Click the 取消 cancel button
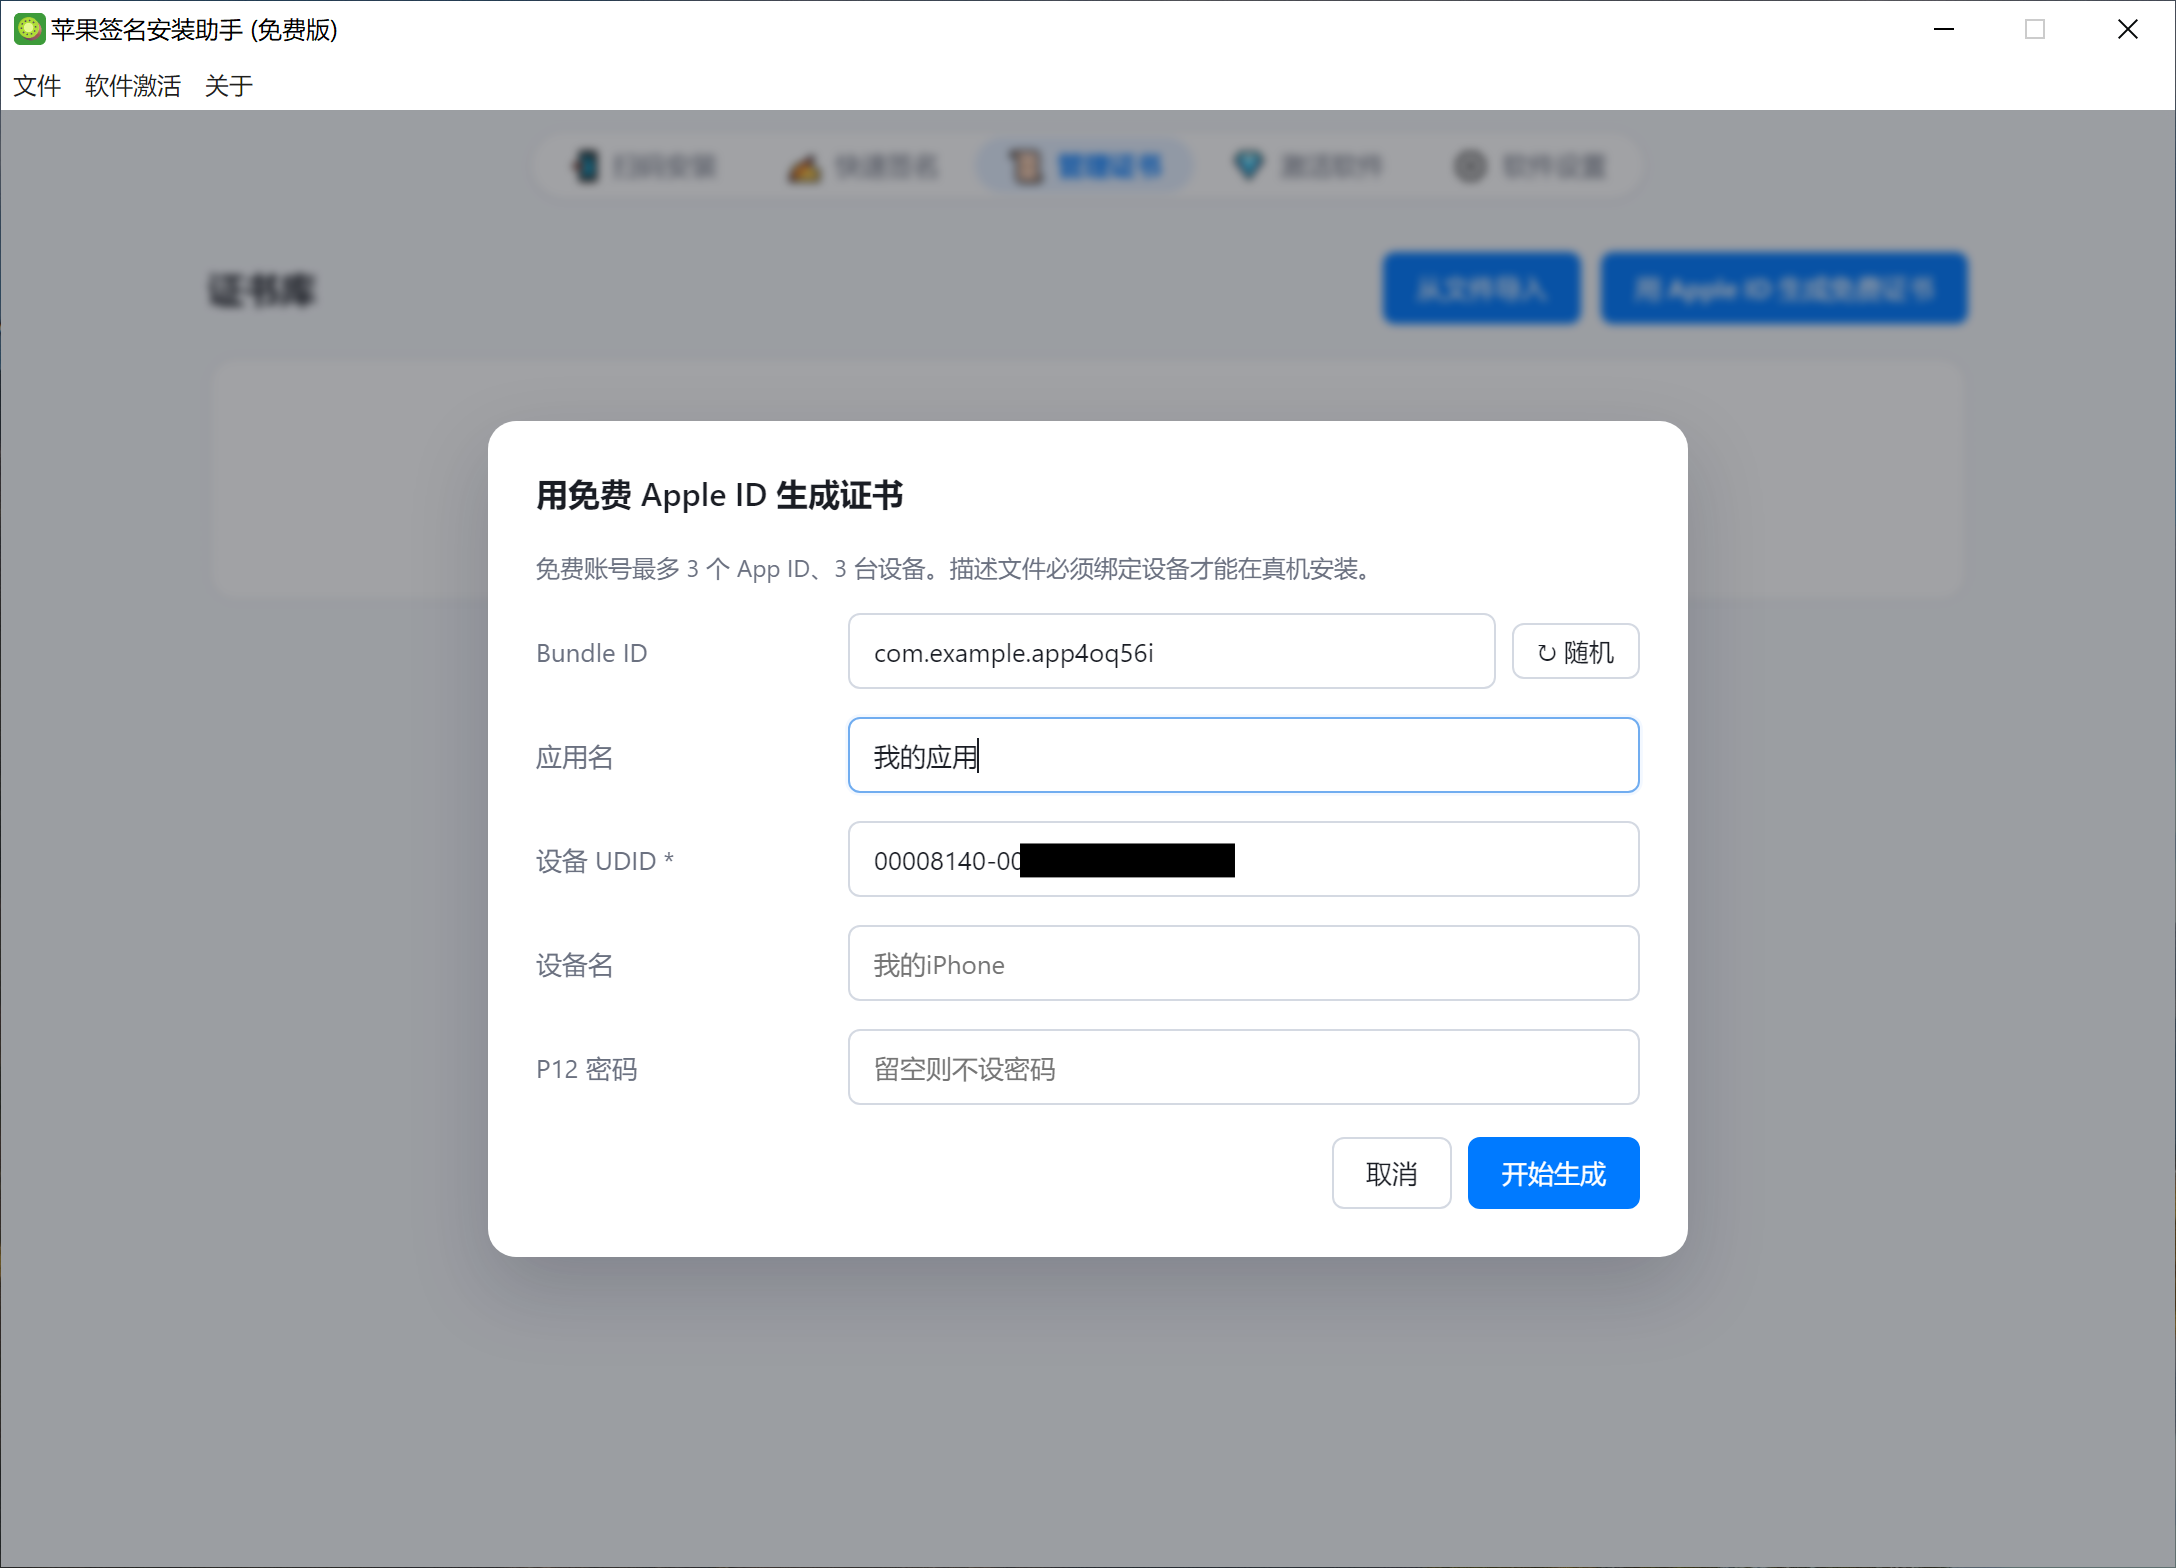Screen dimensions: 2176x1568 1391,1174
